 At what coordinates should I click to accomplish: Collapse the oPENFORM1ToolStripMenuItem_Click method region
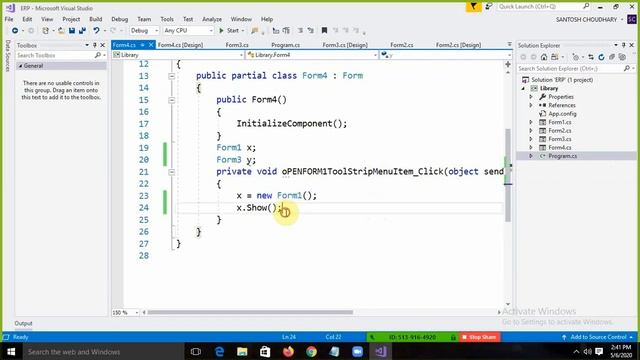coord(172,172)
